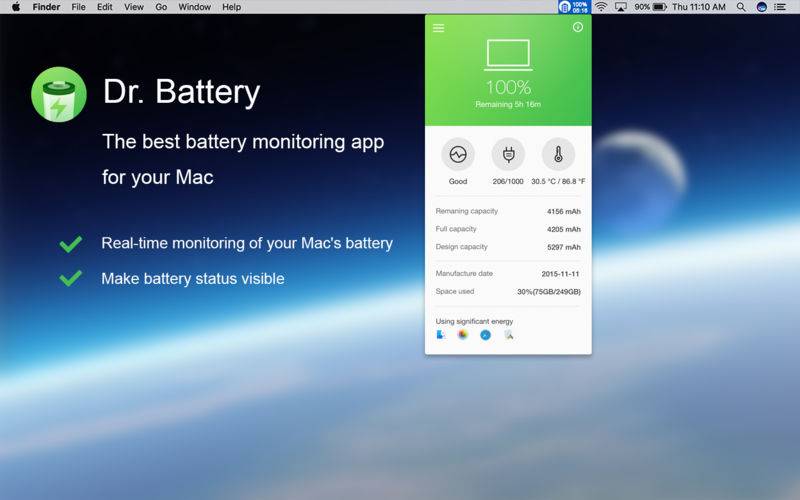Open the File menu
800x500 pixels.
point(79,7)
